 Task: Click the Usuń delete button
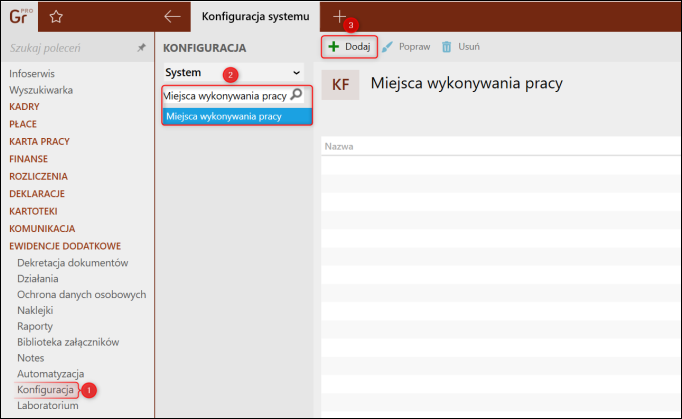coord(461,47)
